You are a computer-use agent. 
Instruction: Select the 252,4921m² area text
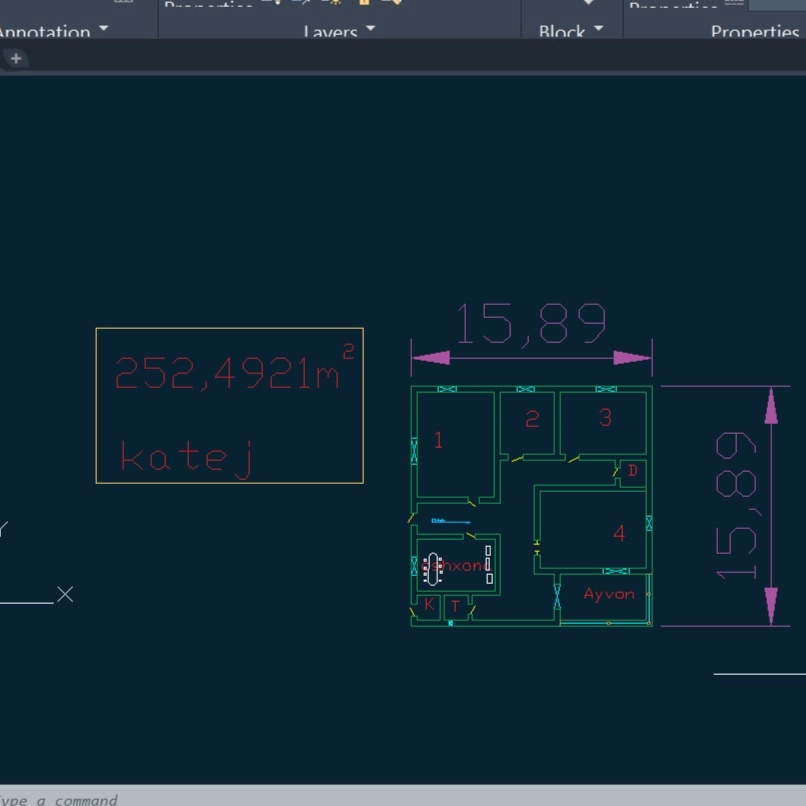228,373
